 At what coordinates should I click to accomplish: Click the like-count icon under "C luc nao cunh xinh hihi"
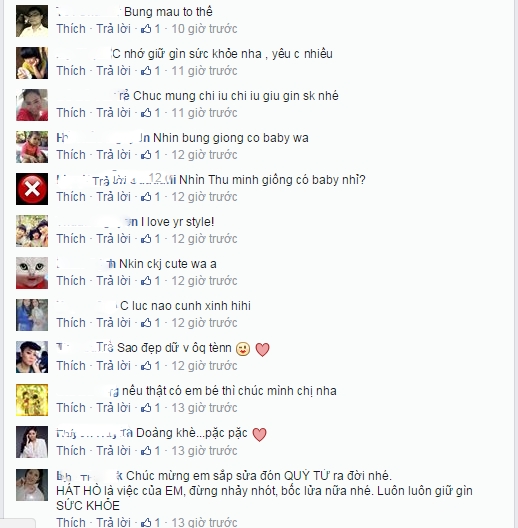click(x=146, y=323)
